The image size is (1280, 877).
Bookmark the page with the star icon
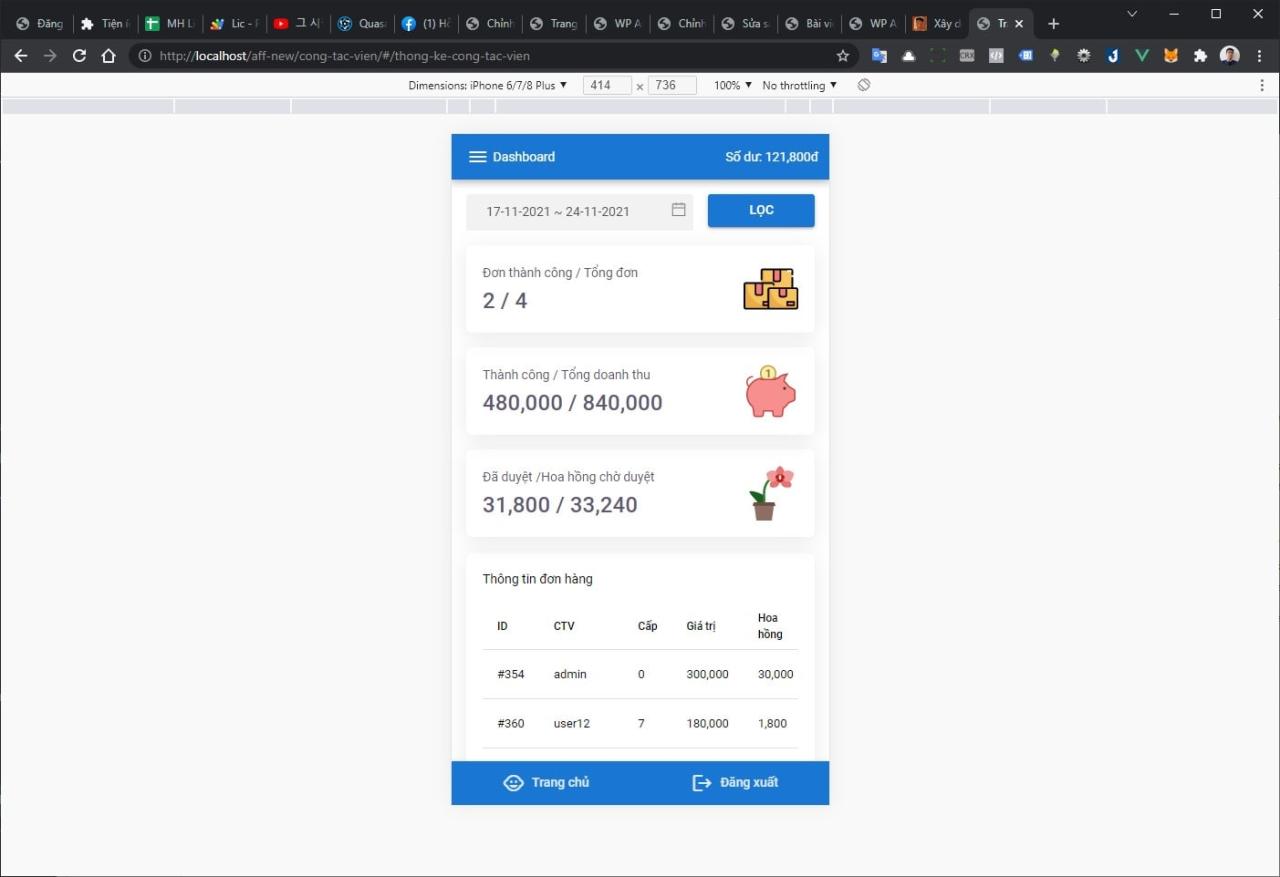843,55
